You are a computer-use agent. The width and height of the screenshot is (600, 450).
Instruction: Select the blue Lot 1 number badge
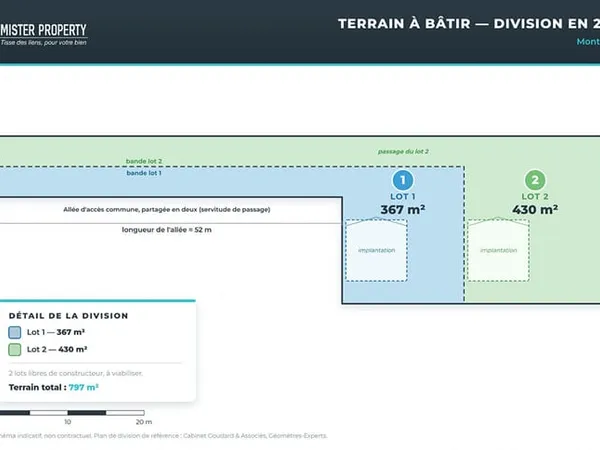pyautogui.click(x=403, y=180)
